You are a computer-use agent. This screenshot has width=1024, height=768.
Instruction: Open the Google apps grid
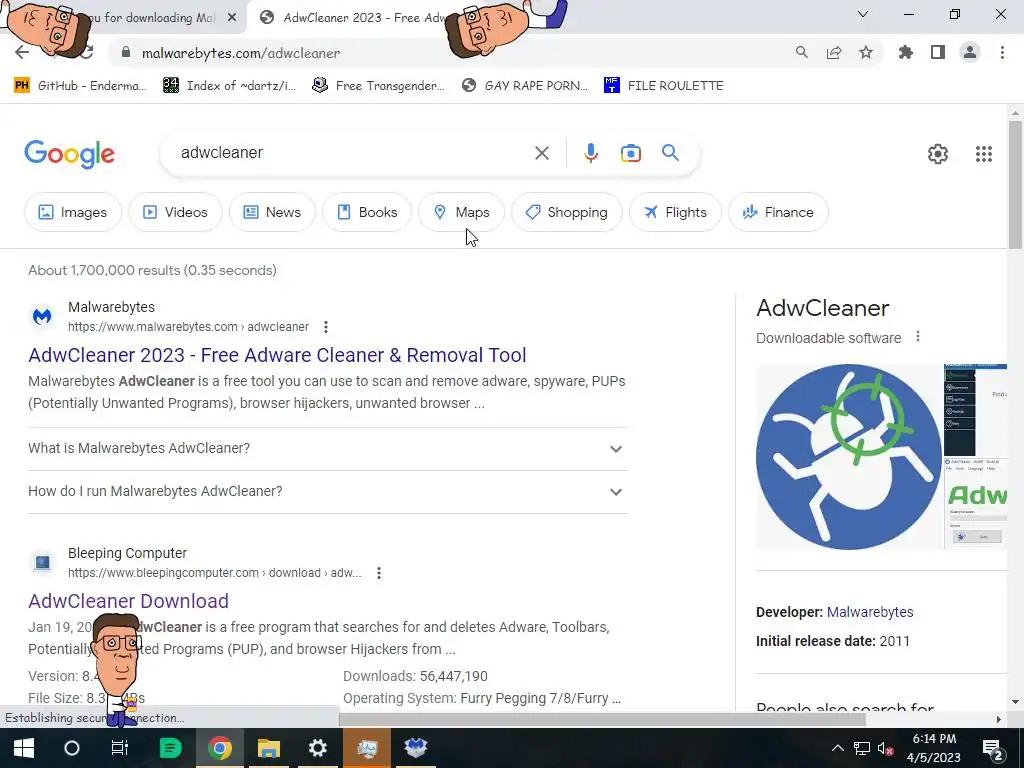[x=984, y=154]
